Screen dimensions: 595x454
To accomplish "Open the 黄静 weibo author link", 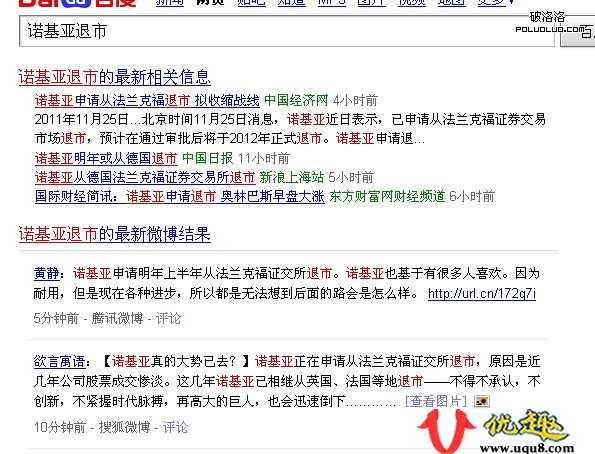I will 46,273.
